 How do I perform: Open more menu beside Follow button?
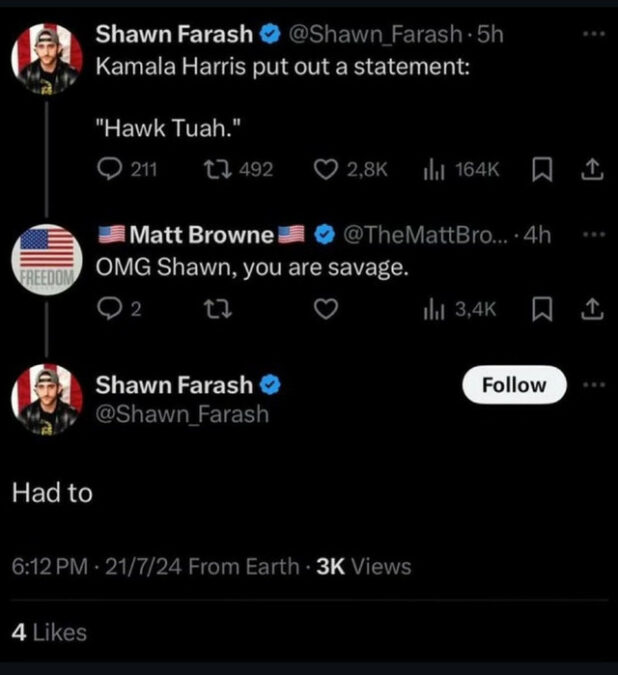(594, 385)
